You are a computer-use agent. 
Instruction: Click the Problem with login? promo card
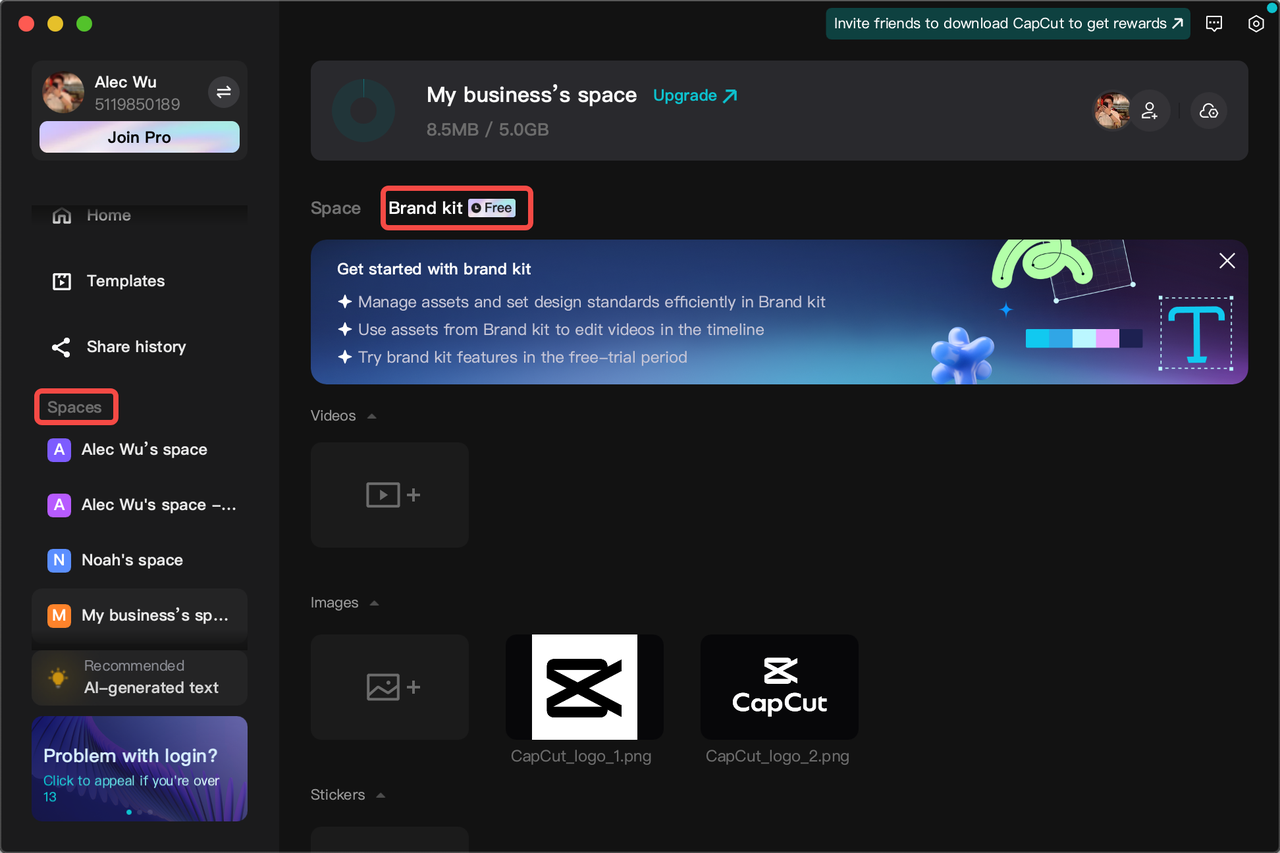pyautogui.click(x=140, y=768)
